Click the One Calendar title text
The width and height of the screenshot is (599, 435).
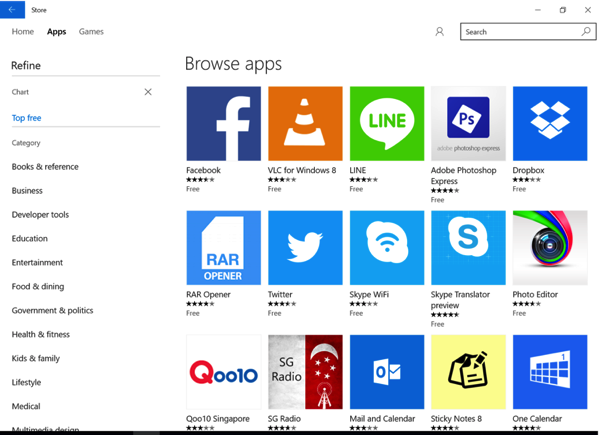(x=537, y=419)
